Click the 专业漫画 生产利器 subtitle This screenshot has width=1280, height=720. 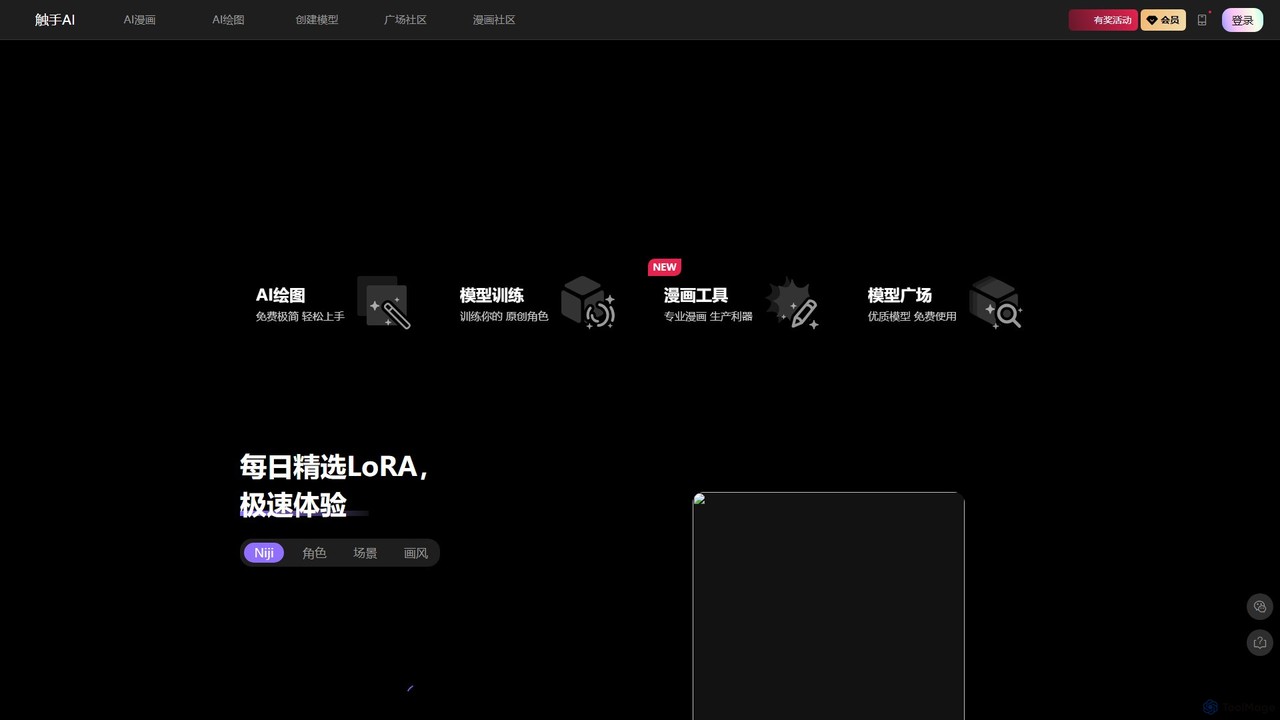(707, 316)
